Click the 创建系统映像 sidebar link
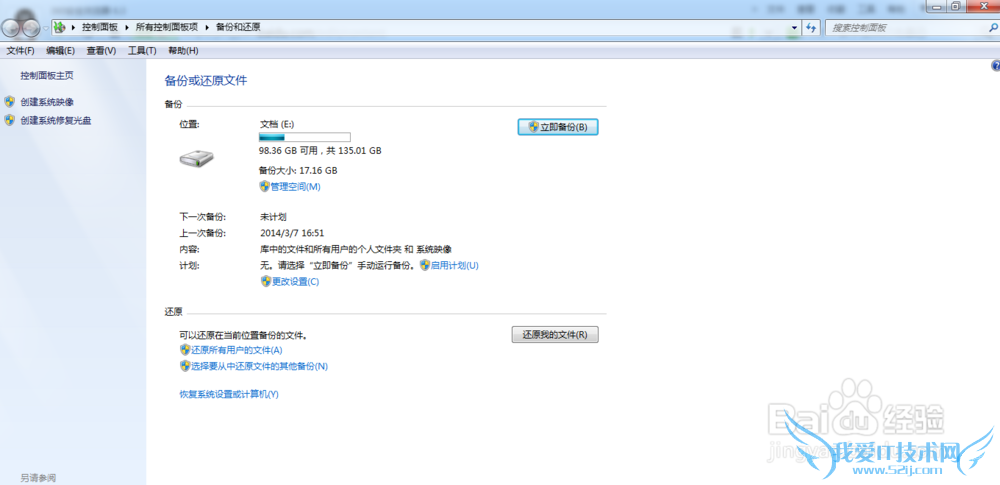Viewport: 1000px width, 485px height. pos(47,101)
